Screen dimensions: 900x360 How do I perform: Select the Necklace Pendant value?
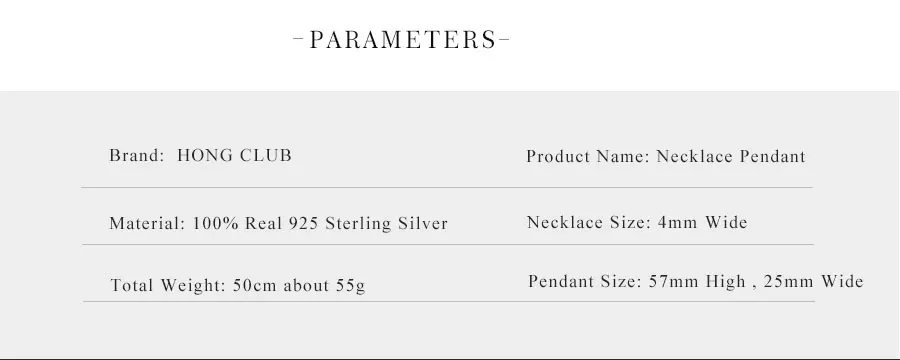tap(731, 156)
